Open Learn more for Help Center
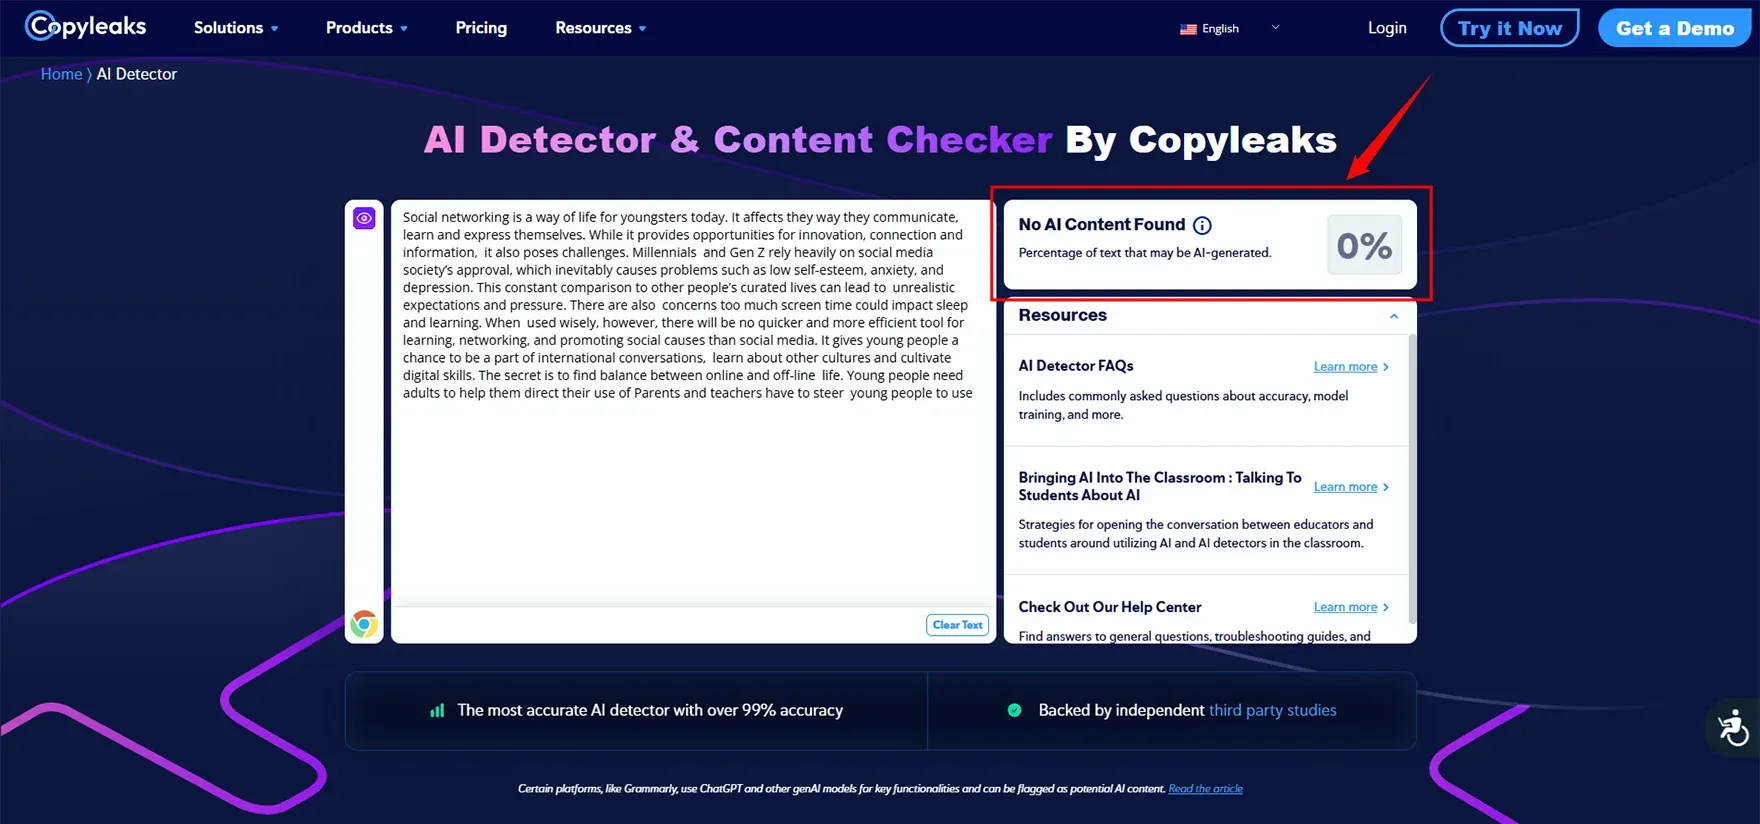Viewport: 1760px width, 824px height. pos(1351,607)
